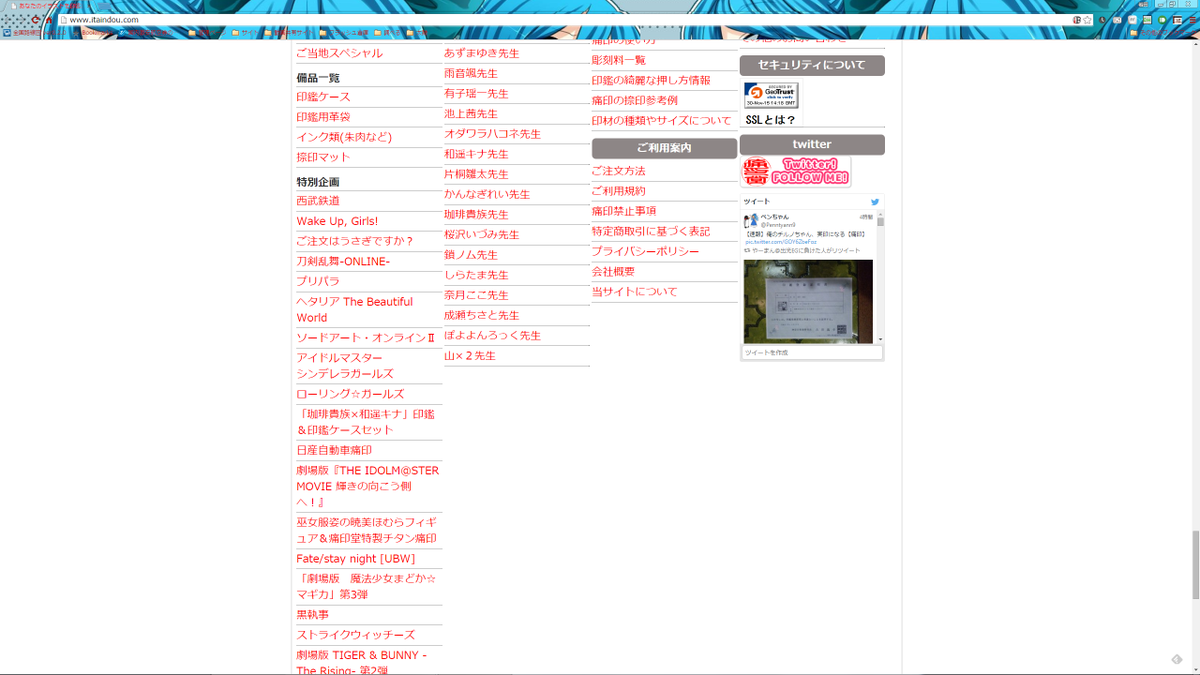Open the プリパラ link
This screenshot has width=1200, height=675.
pos(318,281)
